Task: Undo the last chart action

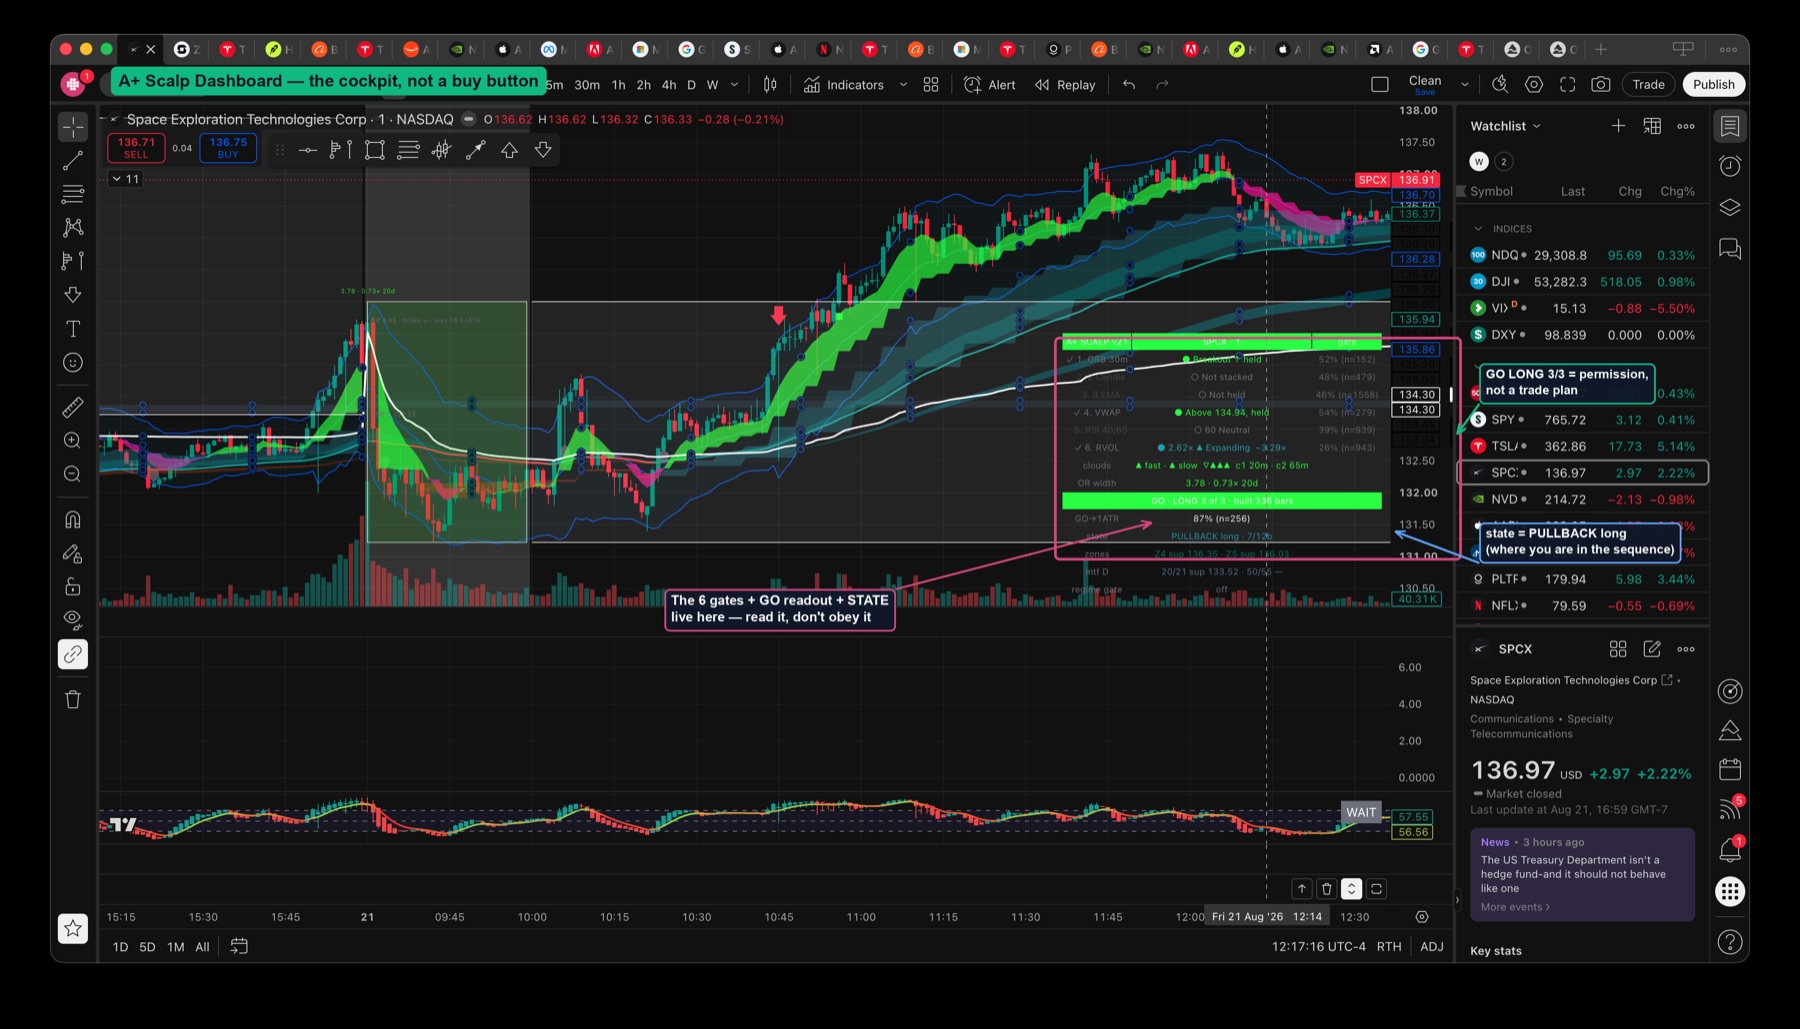Action: [1129, 85]
